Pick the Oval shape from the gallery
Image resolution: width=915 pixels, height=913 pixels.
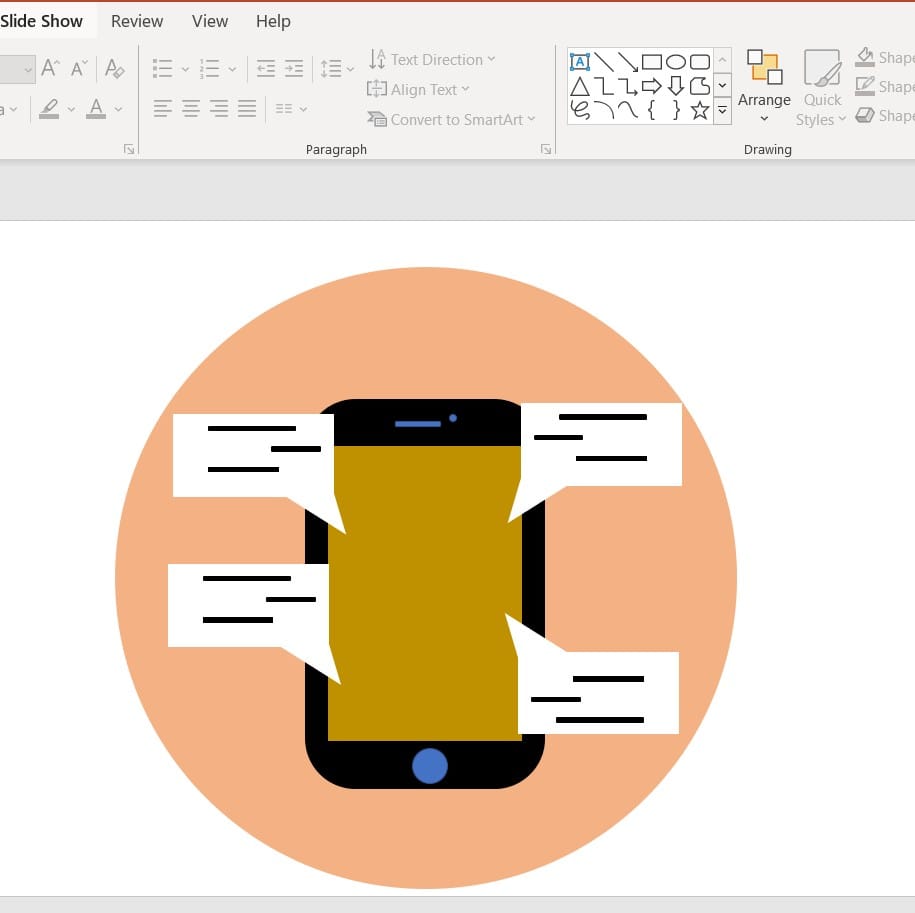coord(676,62)
